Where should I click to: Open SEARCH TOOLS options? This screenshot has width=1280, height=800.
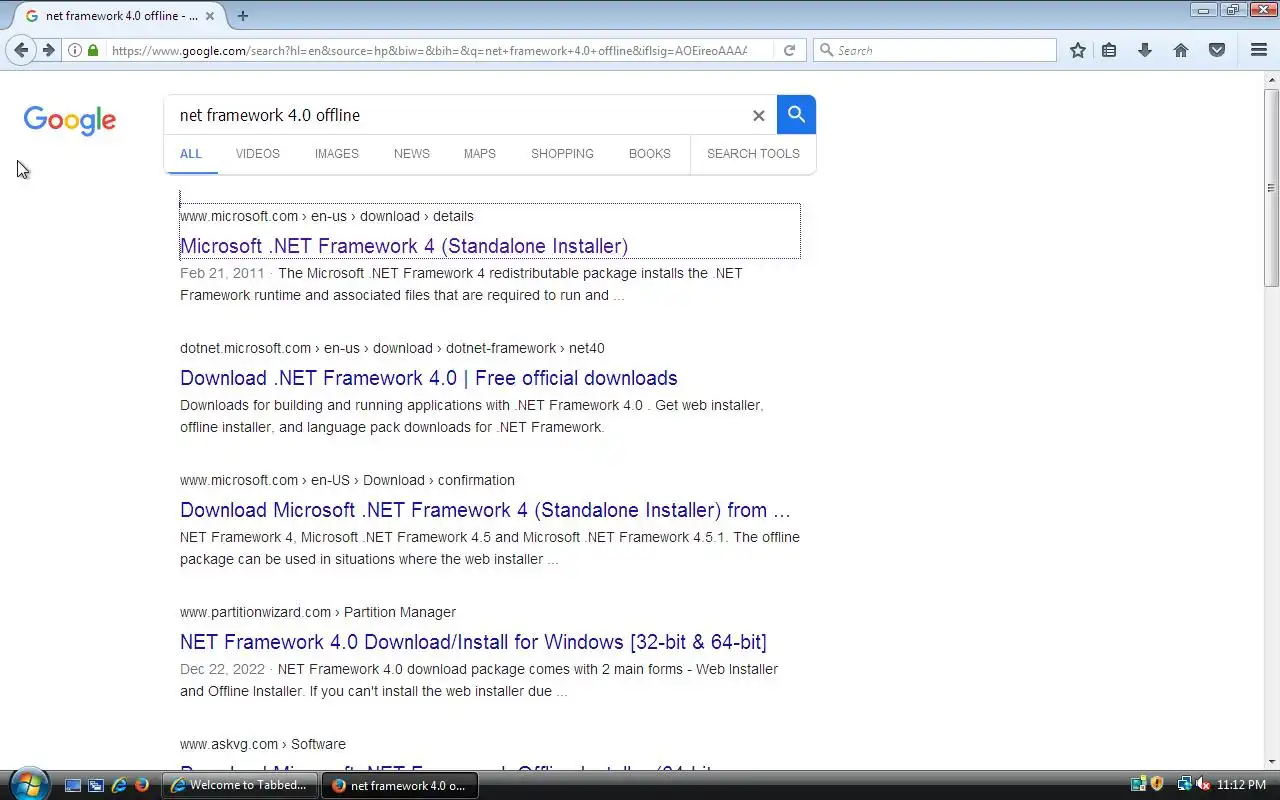[x=753, y=154]
